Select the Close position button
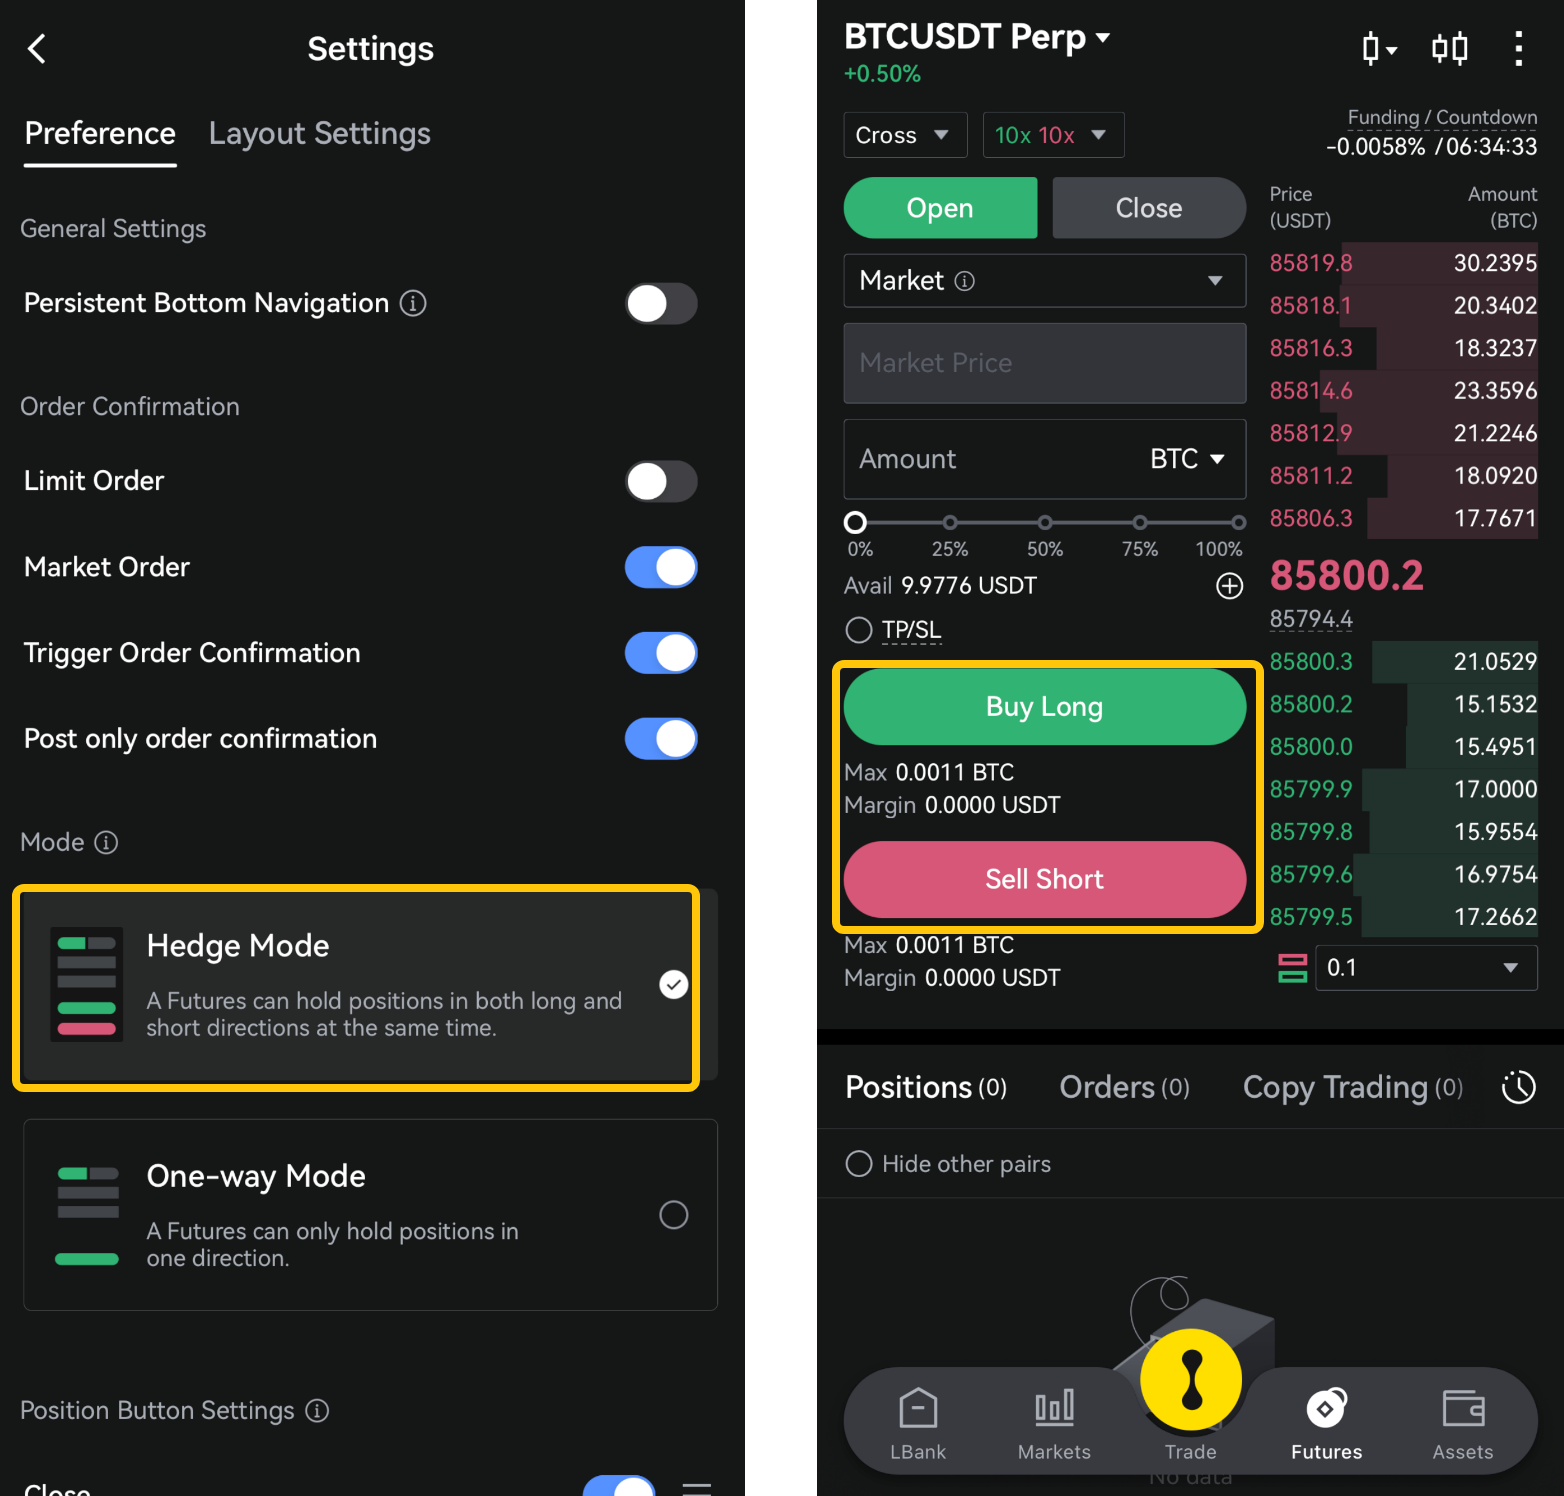The width and height of the screenshot is (1564, 1496). pyautogui.click(x=1149, y=208)
